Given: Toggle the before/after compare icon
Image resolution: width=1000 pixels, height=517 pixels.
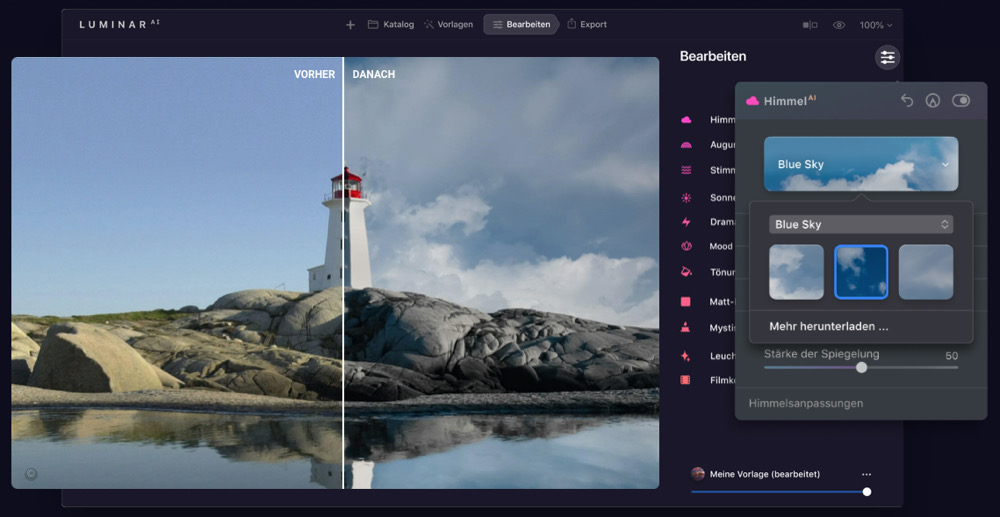Looking at the screenshot, I should pyautogui.click(x=810, y=25).
